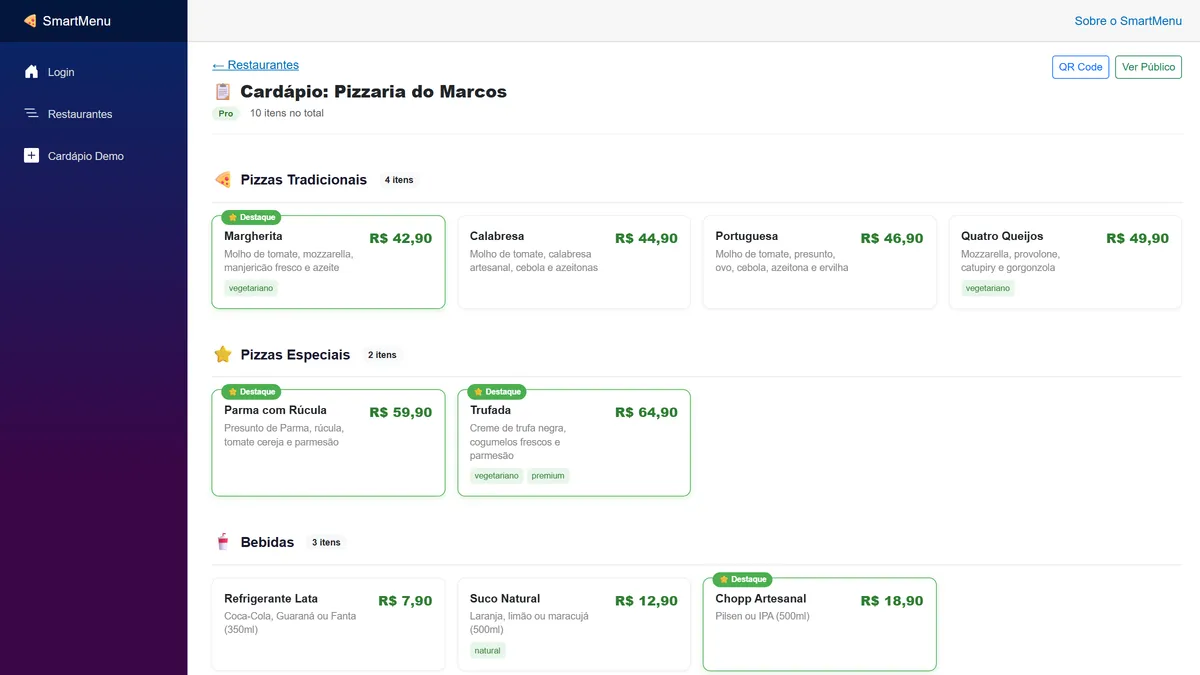The height and width of the screenshot is (675, 1200).
Task: Click the R$ 46,90 price
Action: (x=892, y=238)
